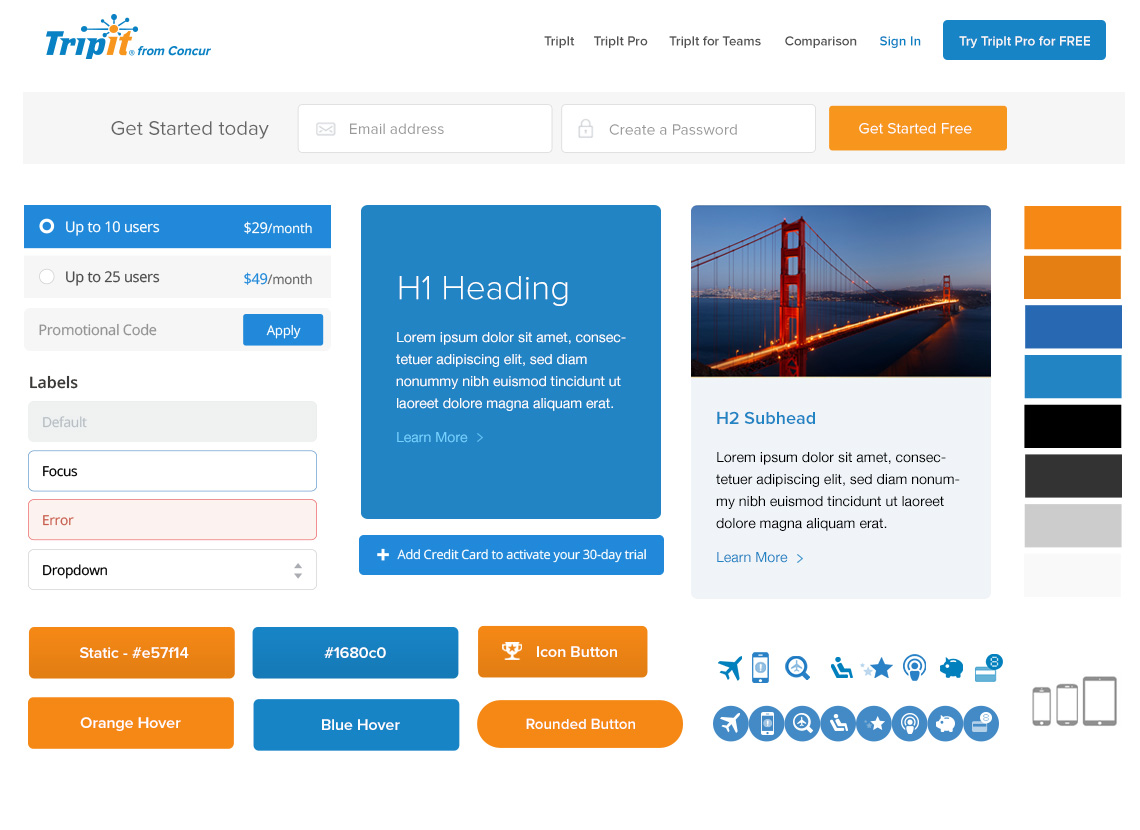Select the black color swatch on the right

coord(1072,426)
